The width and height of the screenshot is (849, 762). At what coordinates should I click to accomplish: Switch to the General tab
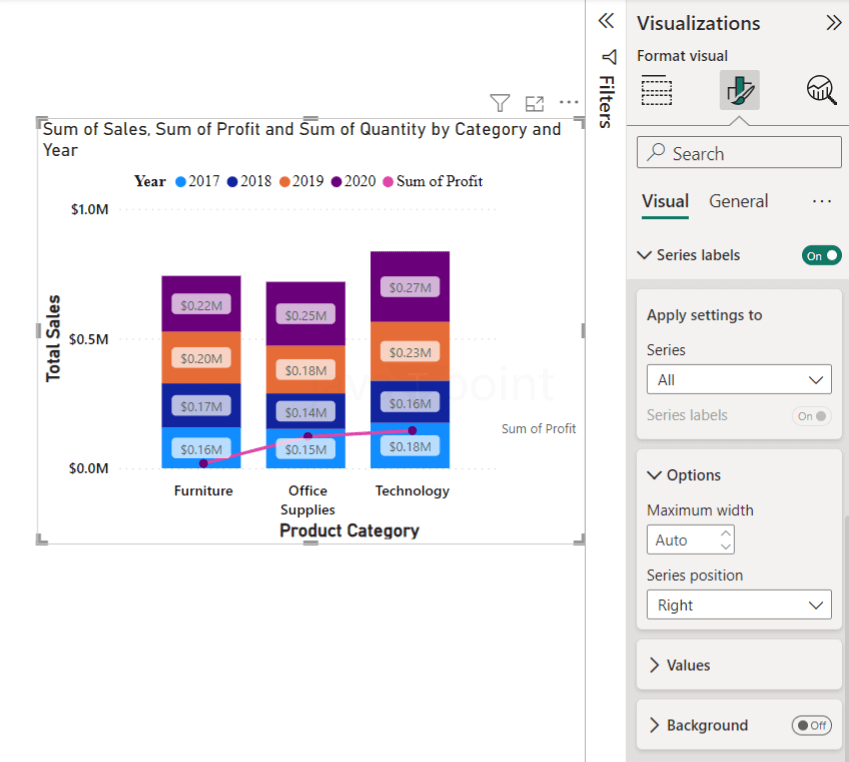tap(738, 201)
